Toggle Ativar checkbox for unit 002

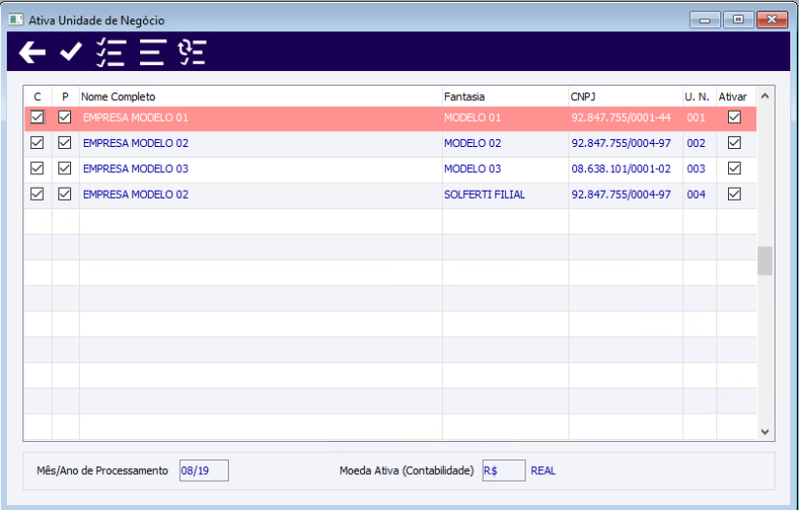point(734,143)
